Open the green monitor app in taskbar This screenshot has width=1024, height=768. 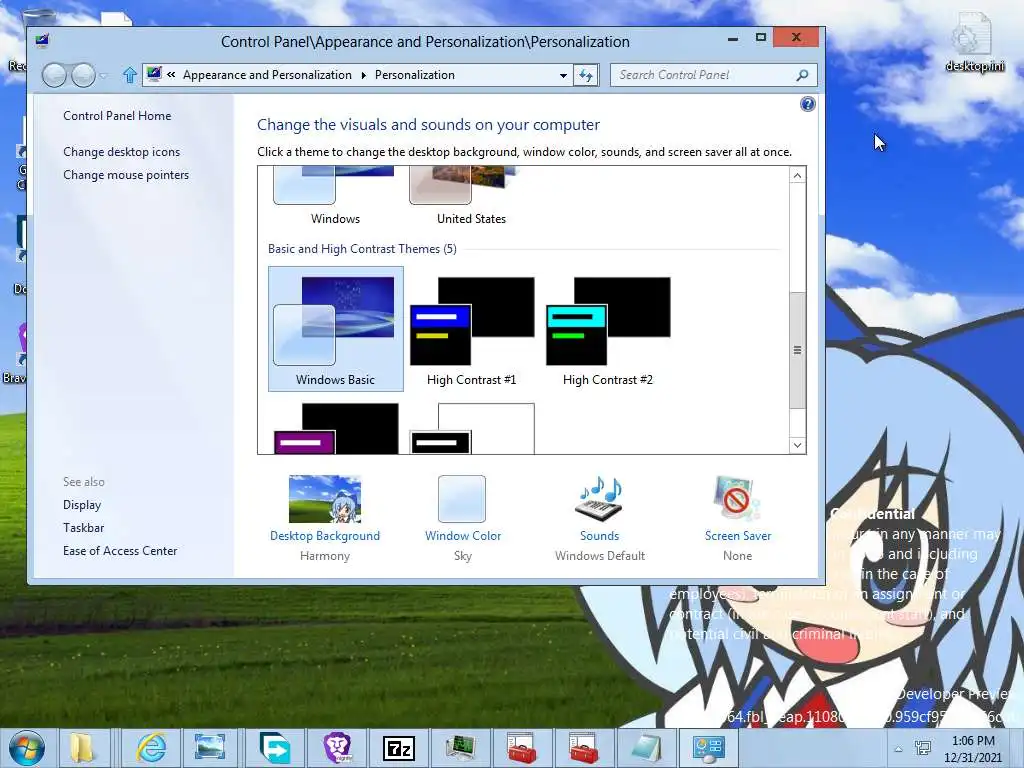point(460,748)
